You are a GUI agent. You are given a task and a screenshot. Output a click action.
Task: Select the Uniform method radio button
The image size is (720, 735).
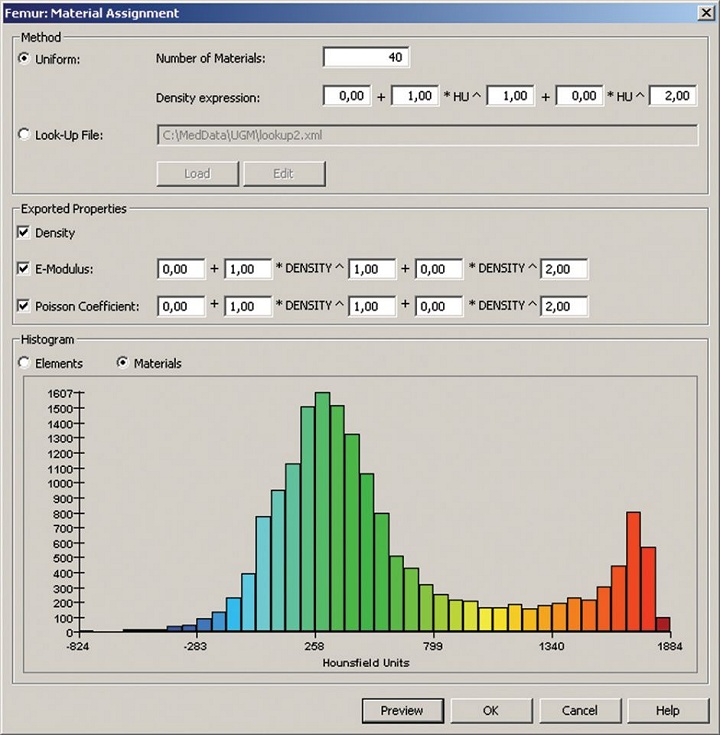pyautogui.click(x=25, y=59)
